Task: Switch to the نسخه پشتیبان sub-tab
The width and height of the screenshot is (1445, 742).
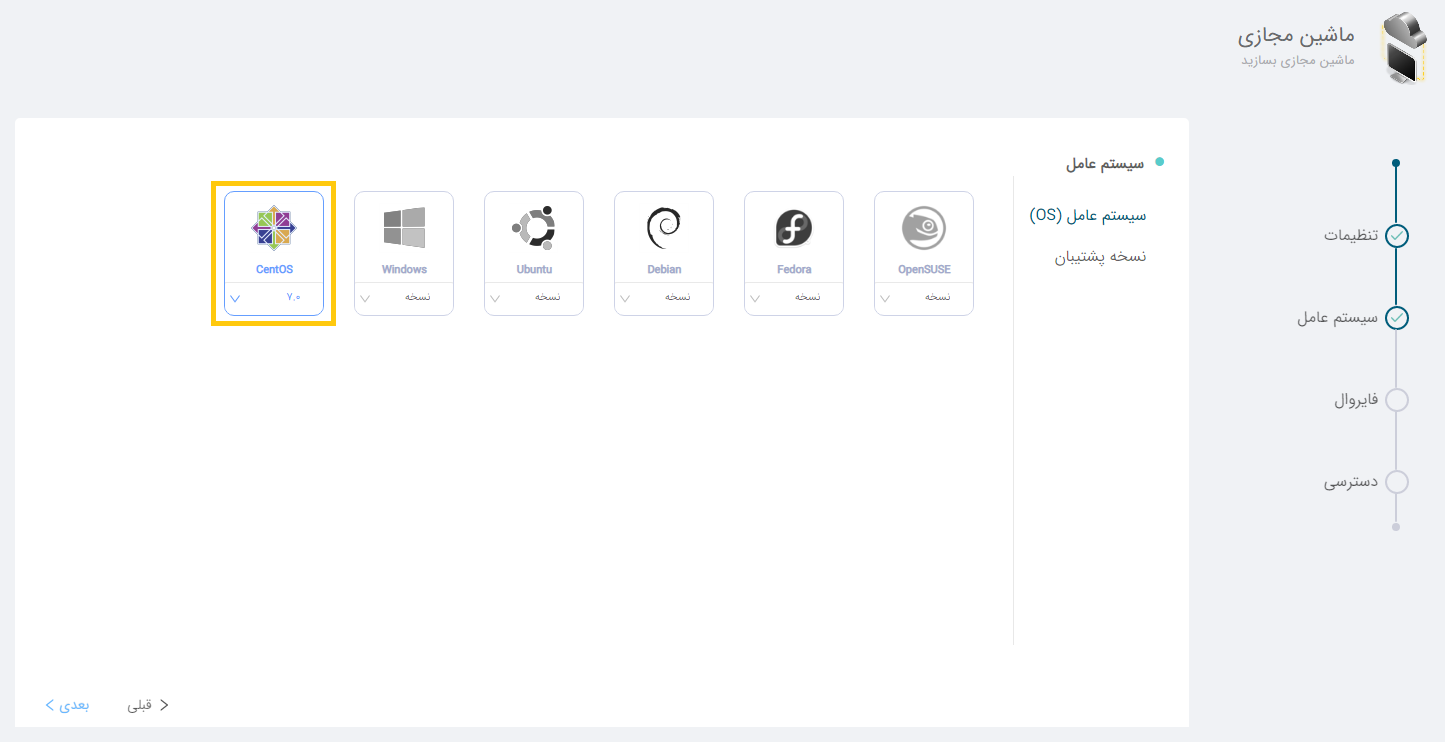Action: pos(1100,257)
